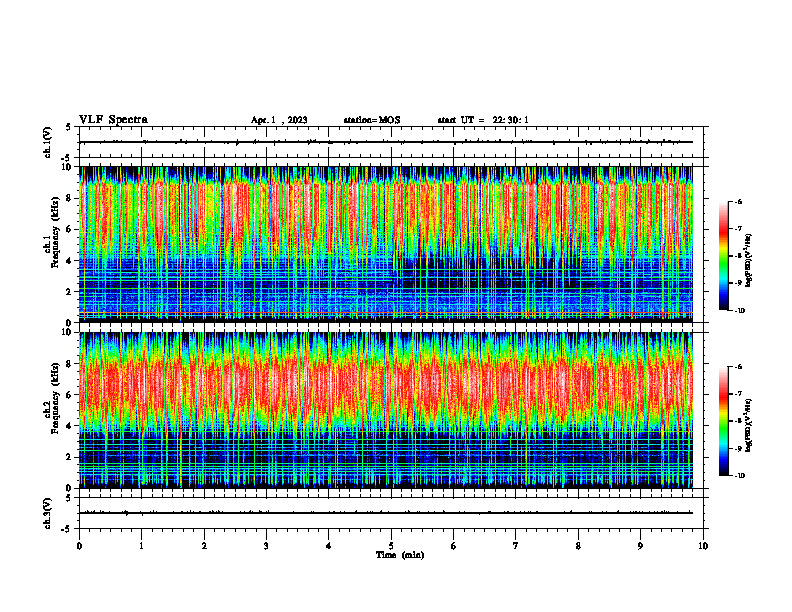Click time axis tick label "0"
Image resolution: width=792 pixels, height=612 pixels.
coord(79,546)
